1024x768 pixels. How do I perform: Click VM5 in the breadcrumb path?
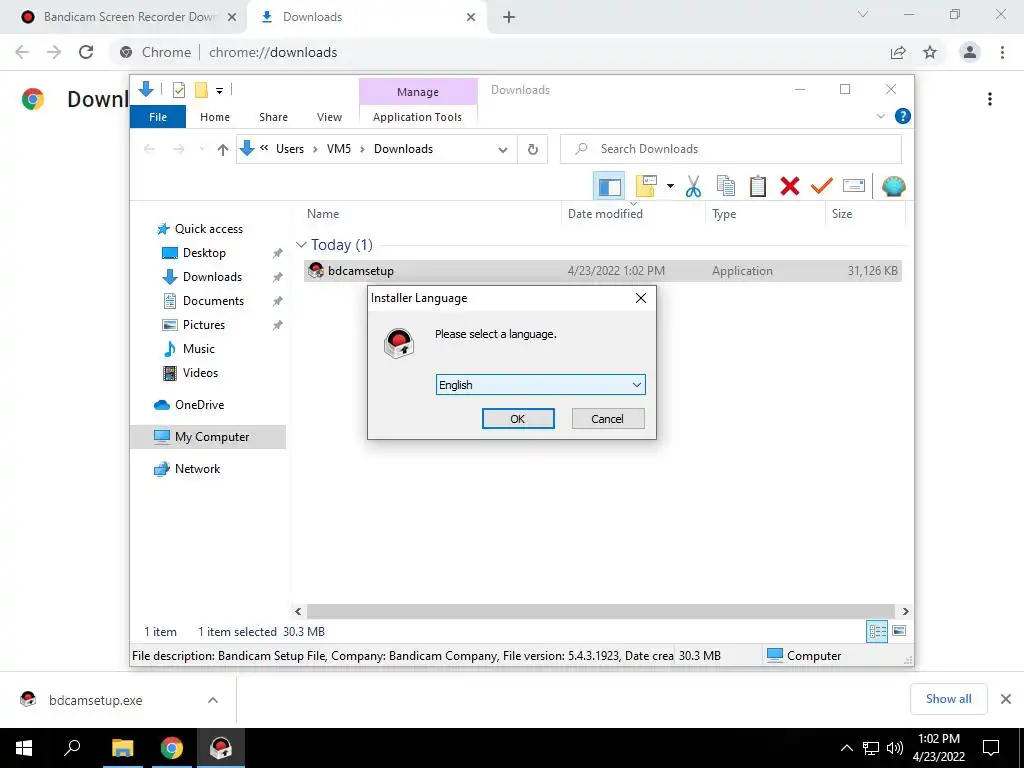(339, 149)
